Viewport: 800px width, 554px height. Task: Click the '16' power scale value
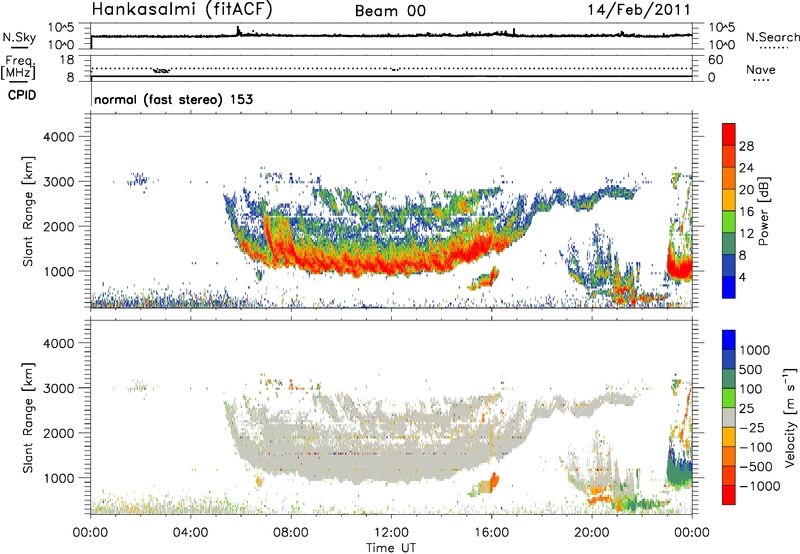click(746, 212)
